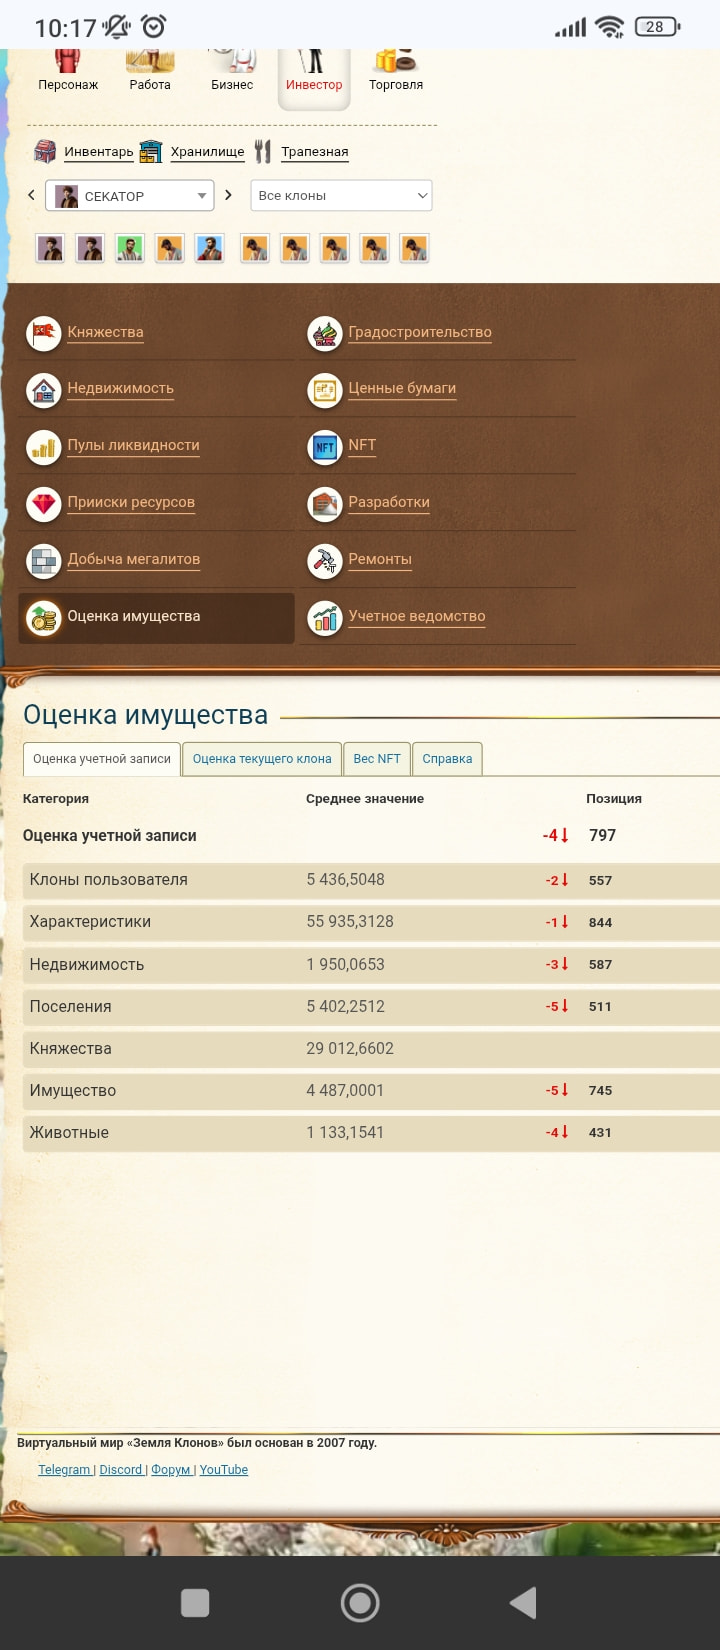Screen dimensions: 720x1650
Task: Select the Справка tab
Action: (x=447, y=759)
